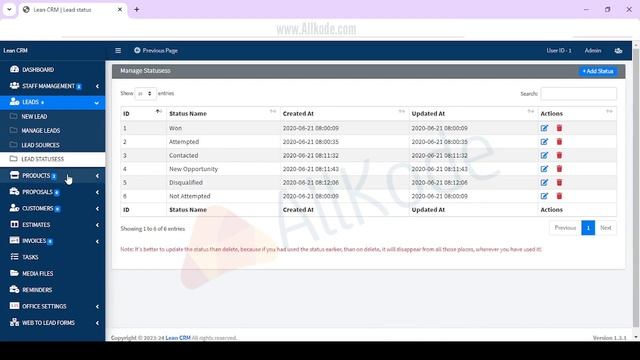The height and width of the screenshot is (360, 640).
Task: Open the Lean CRM footer link
Action: coord(178,338)
